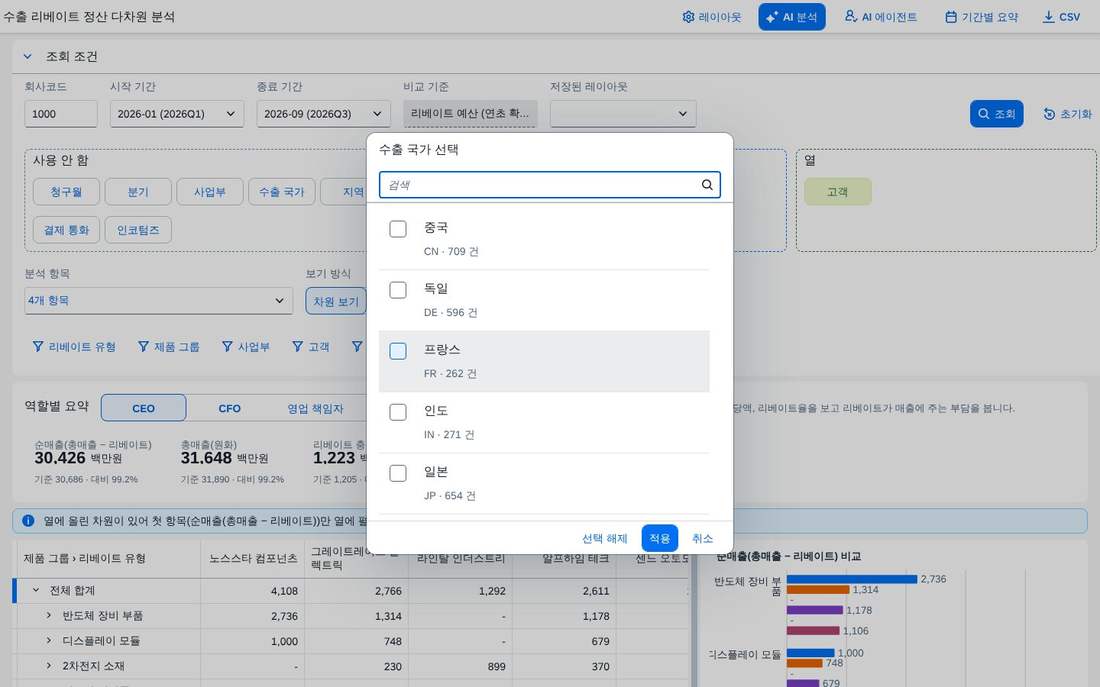This screenshot has width=1100, height=687.
Task: Select the 인코텀즈 dimension chip
Action: (x=138, y=229)
